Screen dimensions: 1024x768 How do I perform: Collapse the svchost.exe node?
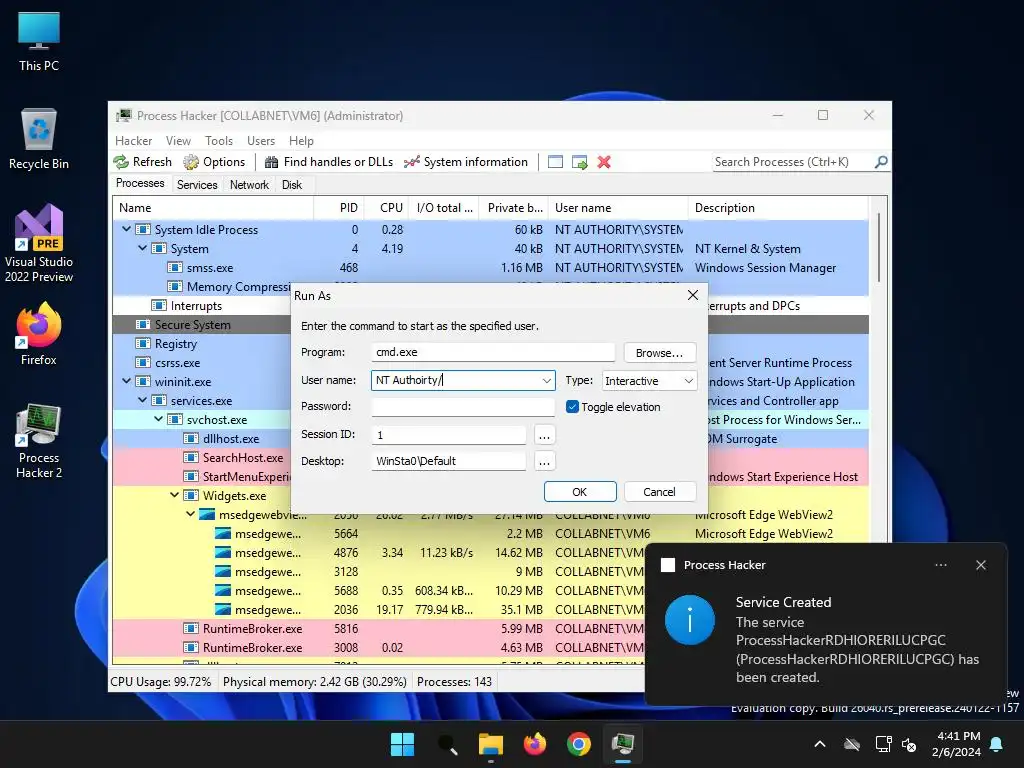(159, 419)
